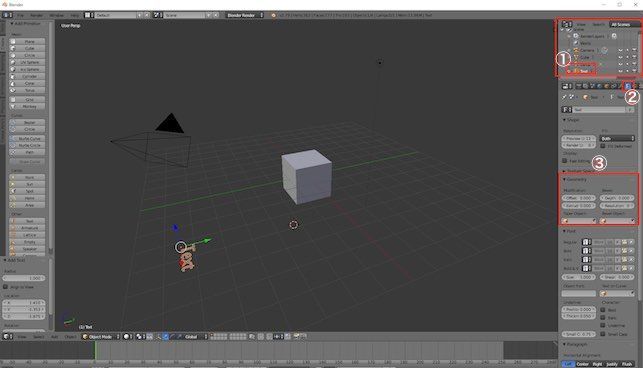Image resolution: width=643 pixels, height=368 pixels.
Task: Open the outliner View menu
Action: [581, 25]
